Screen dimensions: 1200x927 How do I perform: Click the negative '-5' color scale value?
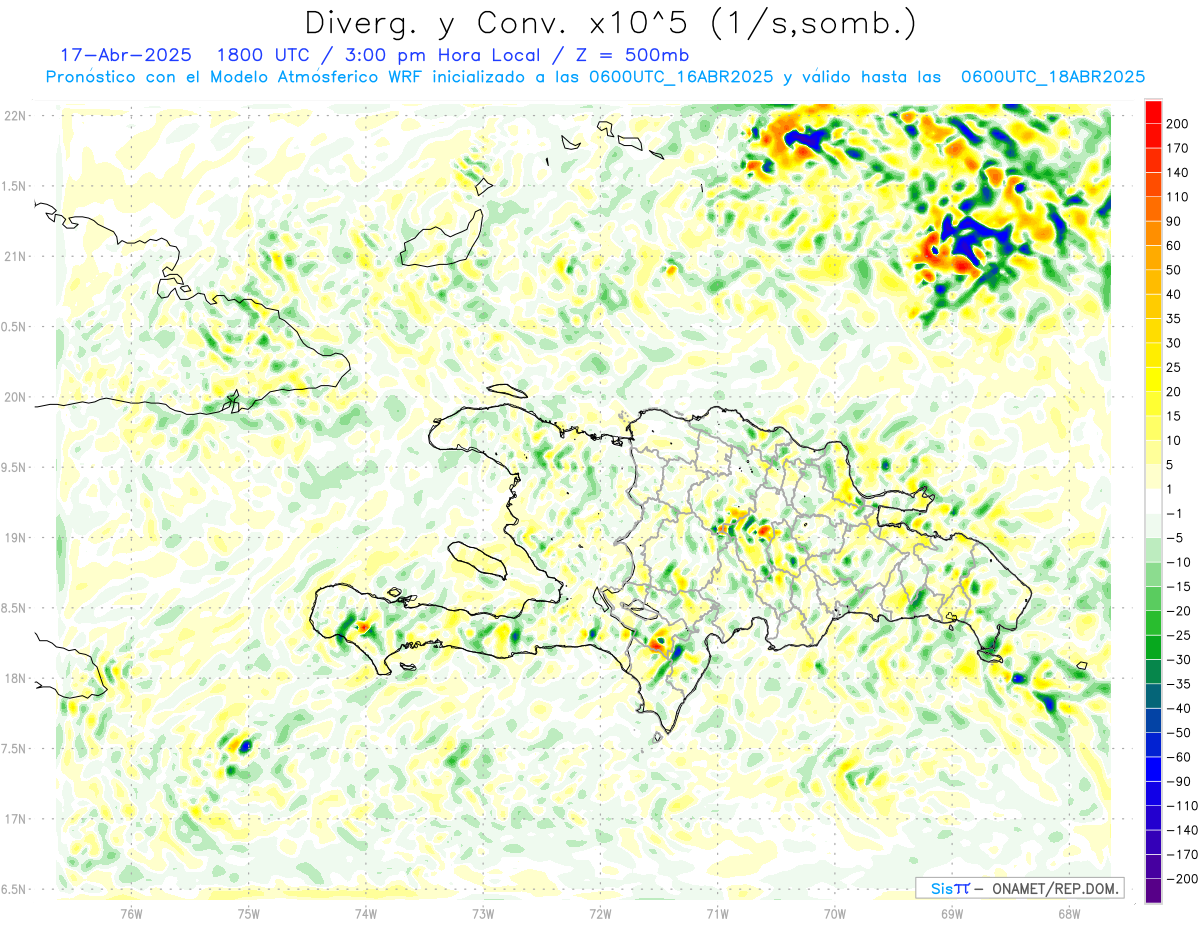pyautogui.click(x=1175, y=537)
